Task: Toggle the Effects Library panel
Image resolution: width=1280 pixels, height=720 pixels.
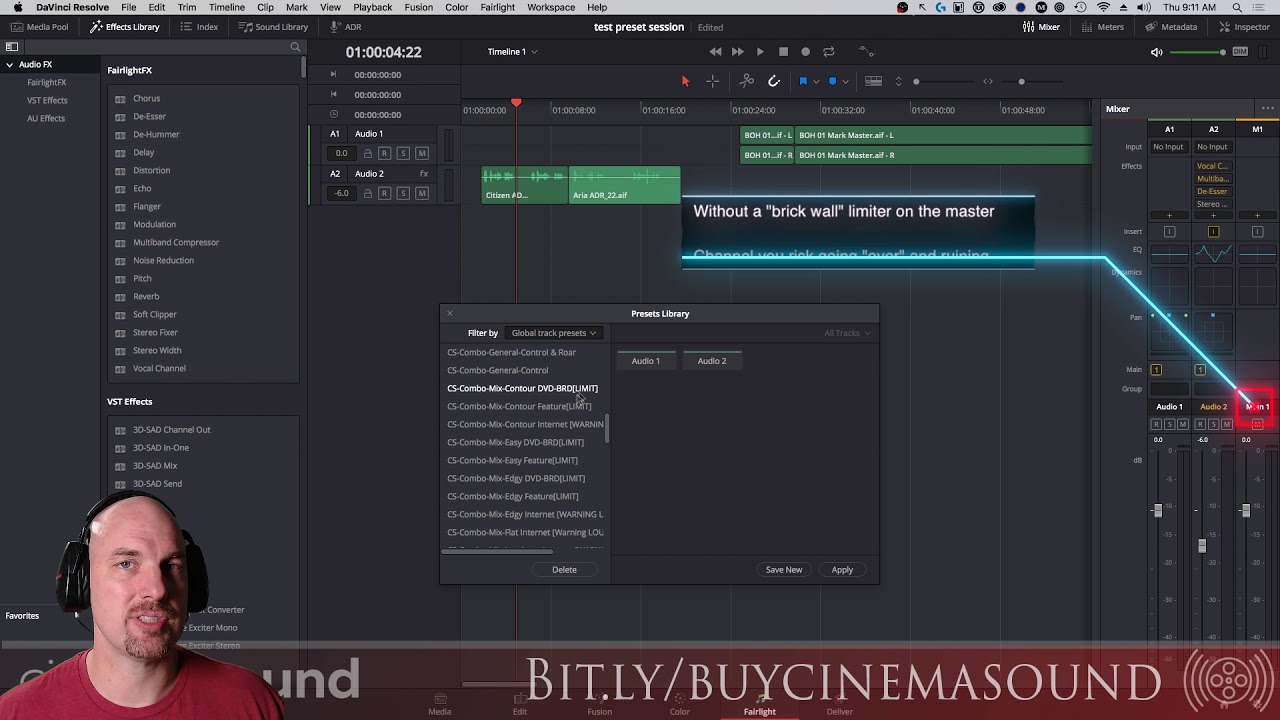Action: pyautogui.click(x=125, y=27)
